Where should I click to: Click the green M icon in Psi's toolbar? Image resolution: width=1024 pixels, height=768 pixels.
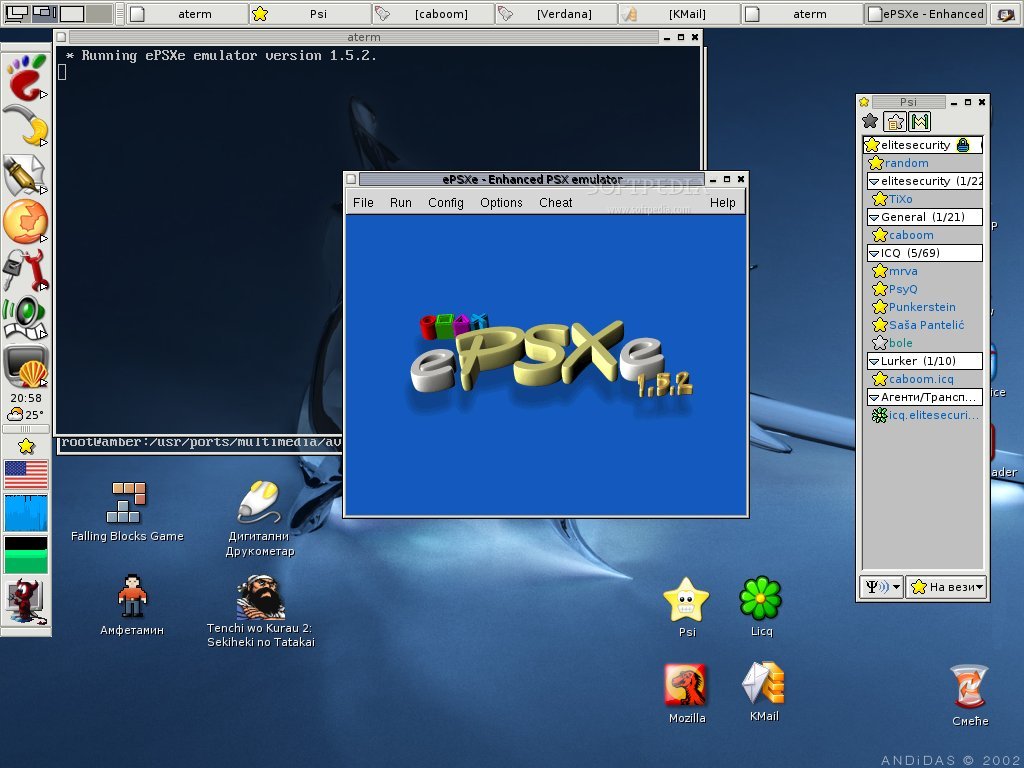[920, 121]
